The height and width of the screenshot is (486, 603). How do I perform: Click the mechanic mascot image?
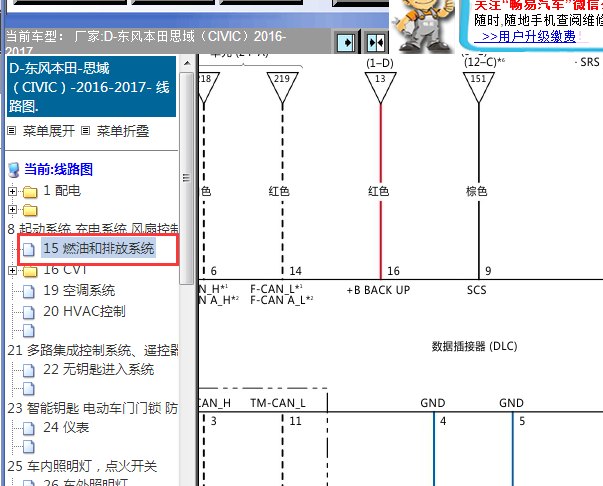click(x=423, y=25)
